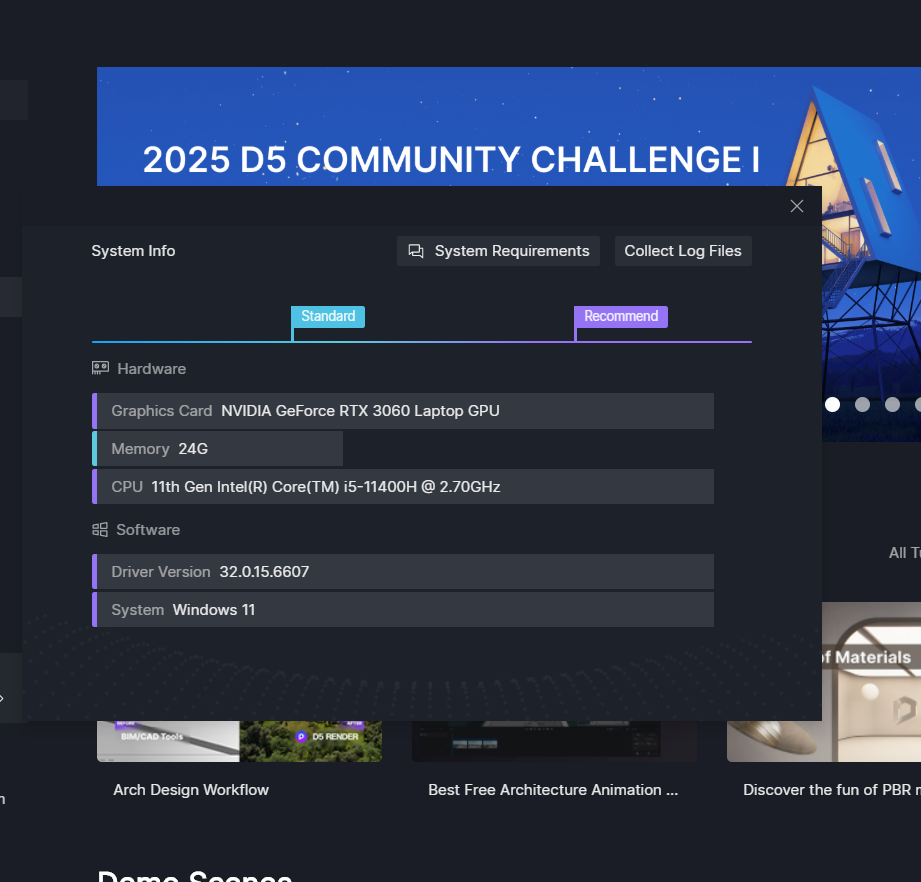Viewport: 921px width, 882px height.
Task: Open Best Free Architecture Animation tutorial title
Action: pyautogui.click(x=553, y=790)
